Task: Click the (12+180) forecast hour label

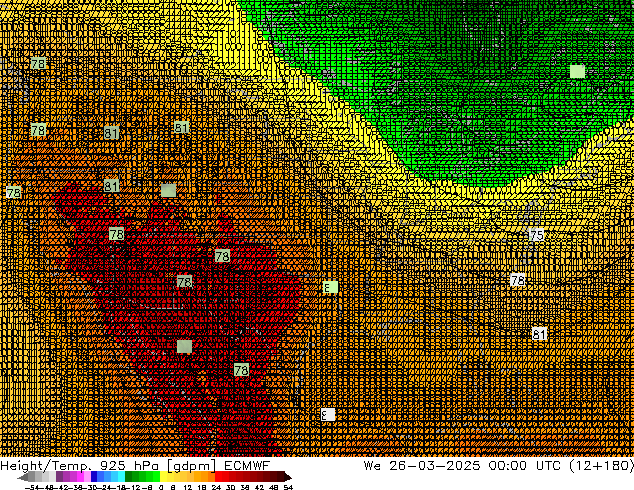Action: point(602,466)
